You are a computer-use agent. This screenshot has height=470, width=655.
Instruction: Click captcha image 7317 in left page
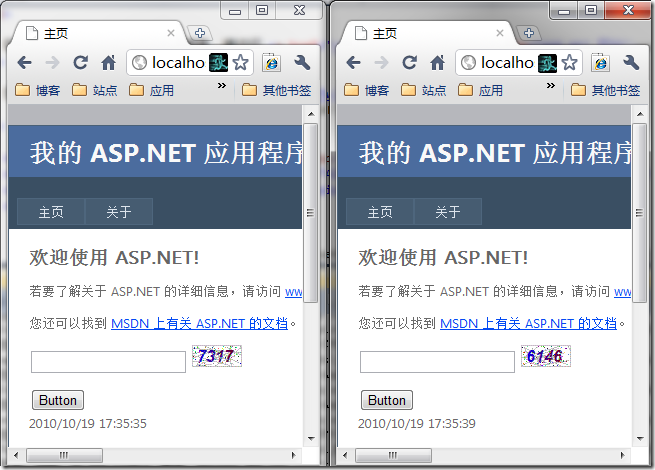[217, 356]
